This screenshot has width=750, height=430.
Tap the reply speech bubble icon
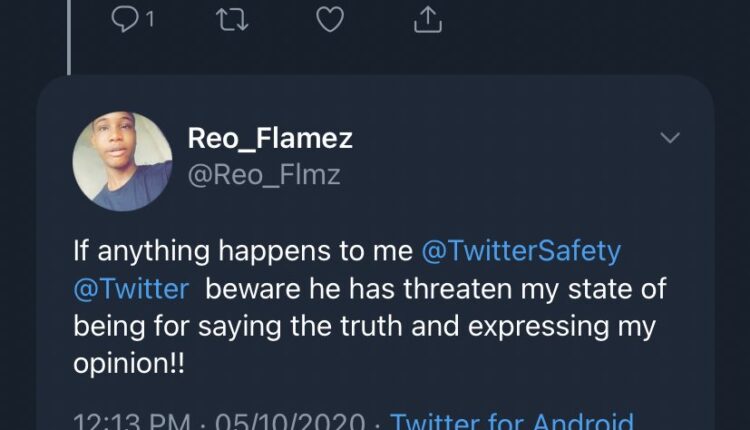pos(122,20)
